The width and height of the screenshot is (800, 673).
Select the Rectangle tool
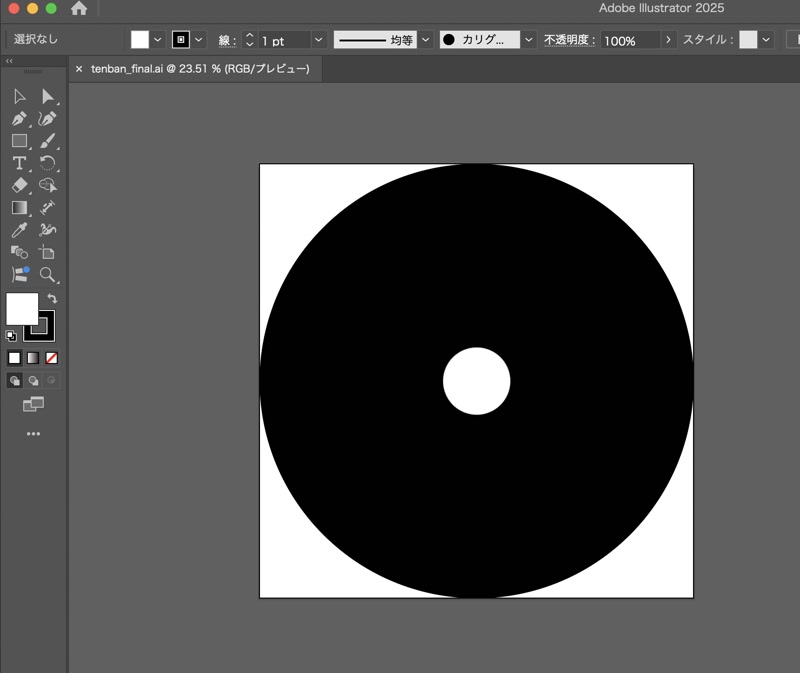pyautogui.click(x=19, y=141)
